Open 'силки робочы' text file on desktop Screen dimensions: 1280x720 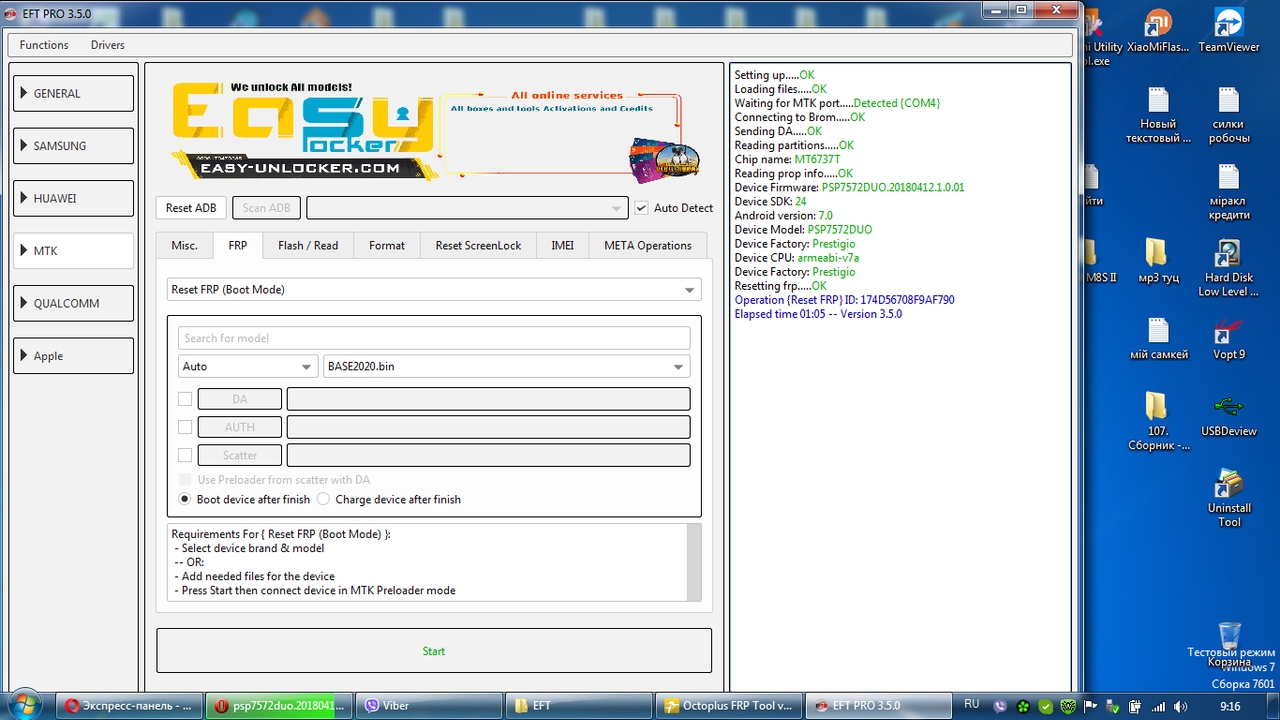[x=1229, y=115]
